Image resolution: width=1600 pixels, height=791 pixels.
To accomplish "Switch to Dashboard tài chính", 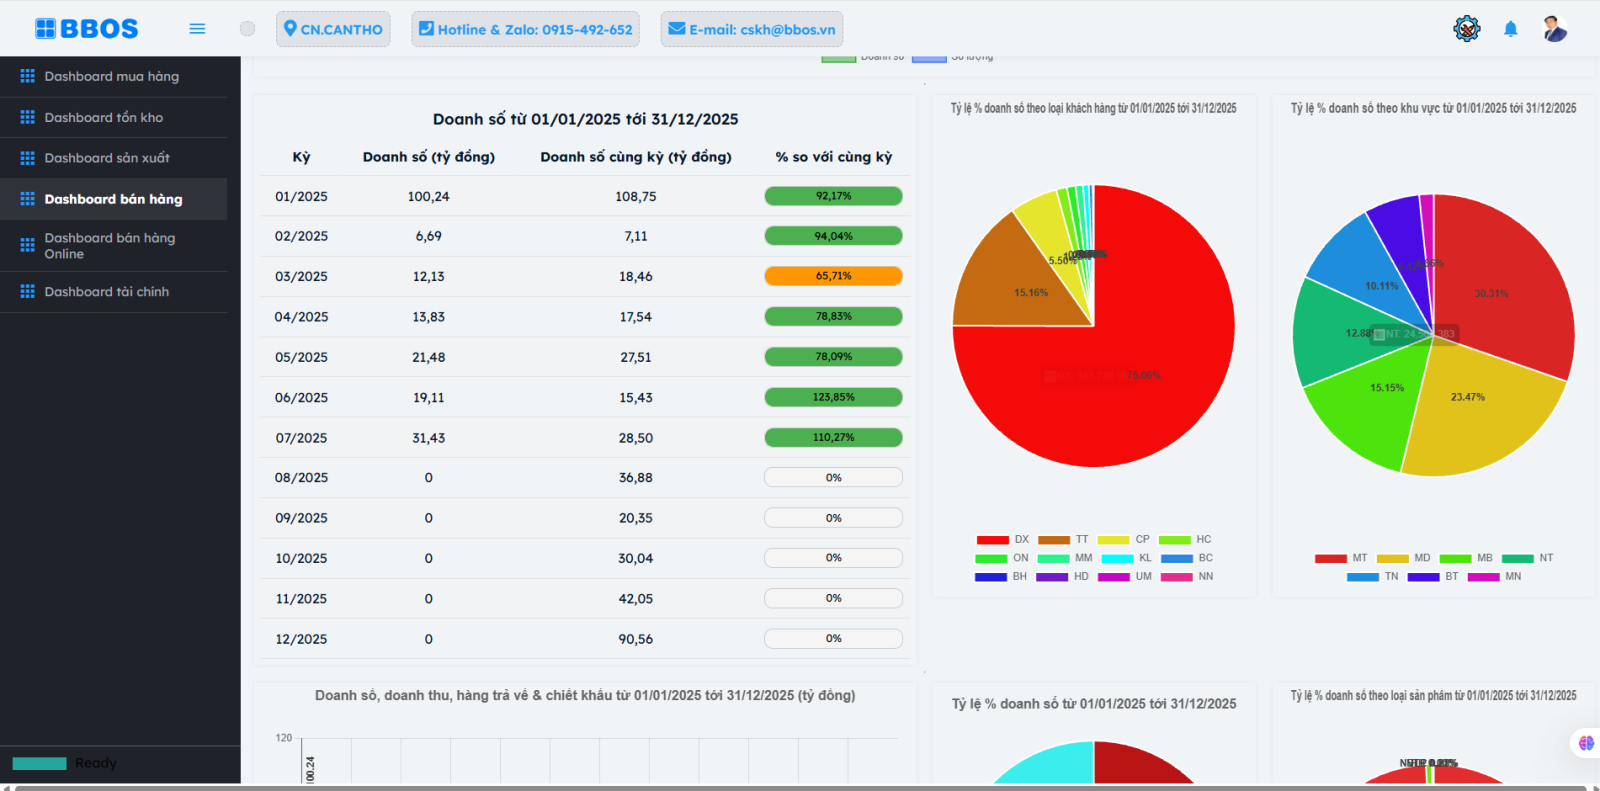I will pyautogui.click(x=113, y=292).
